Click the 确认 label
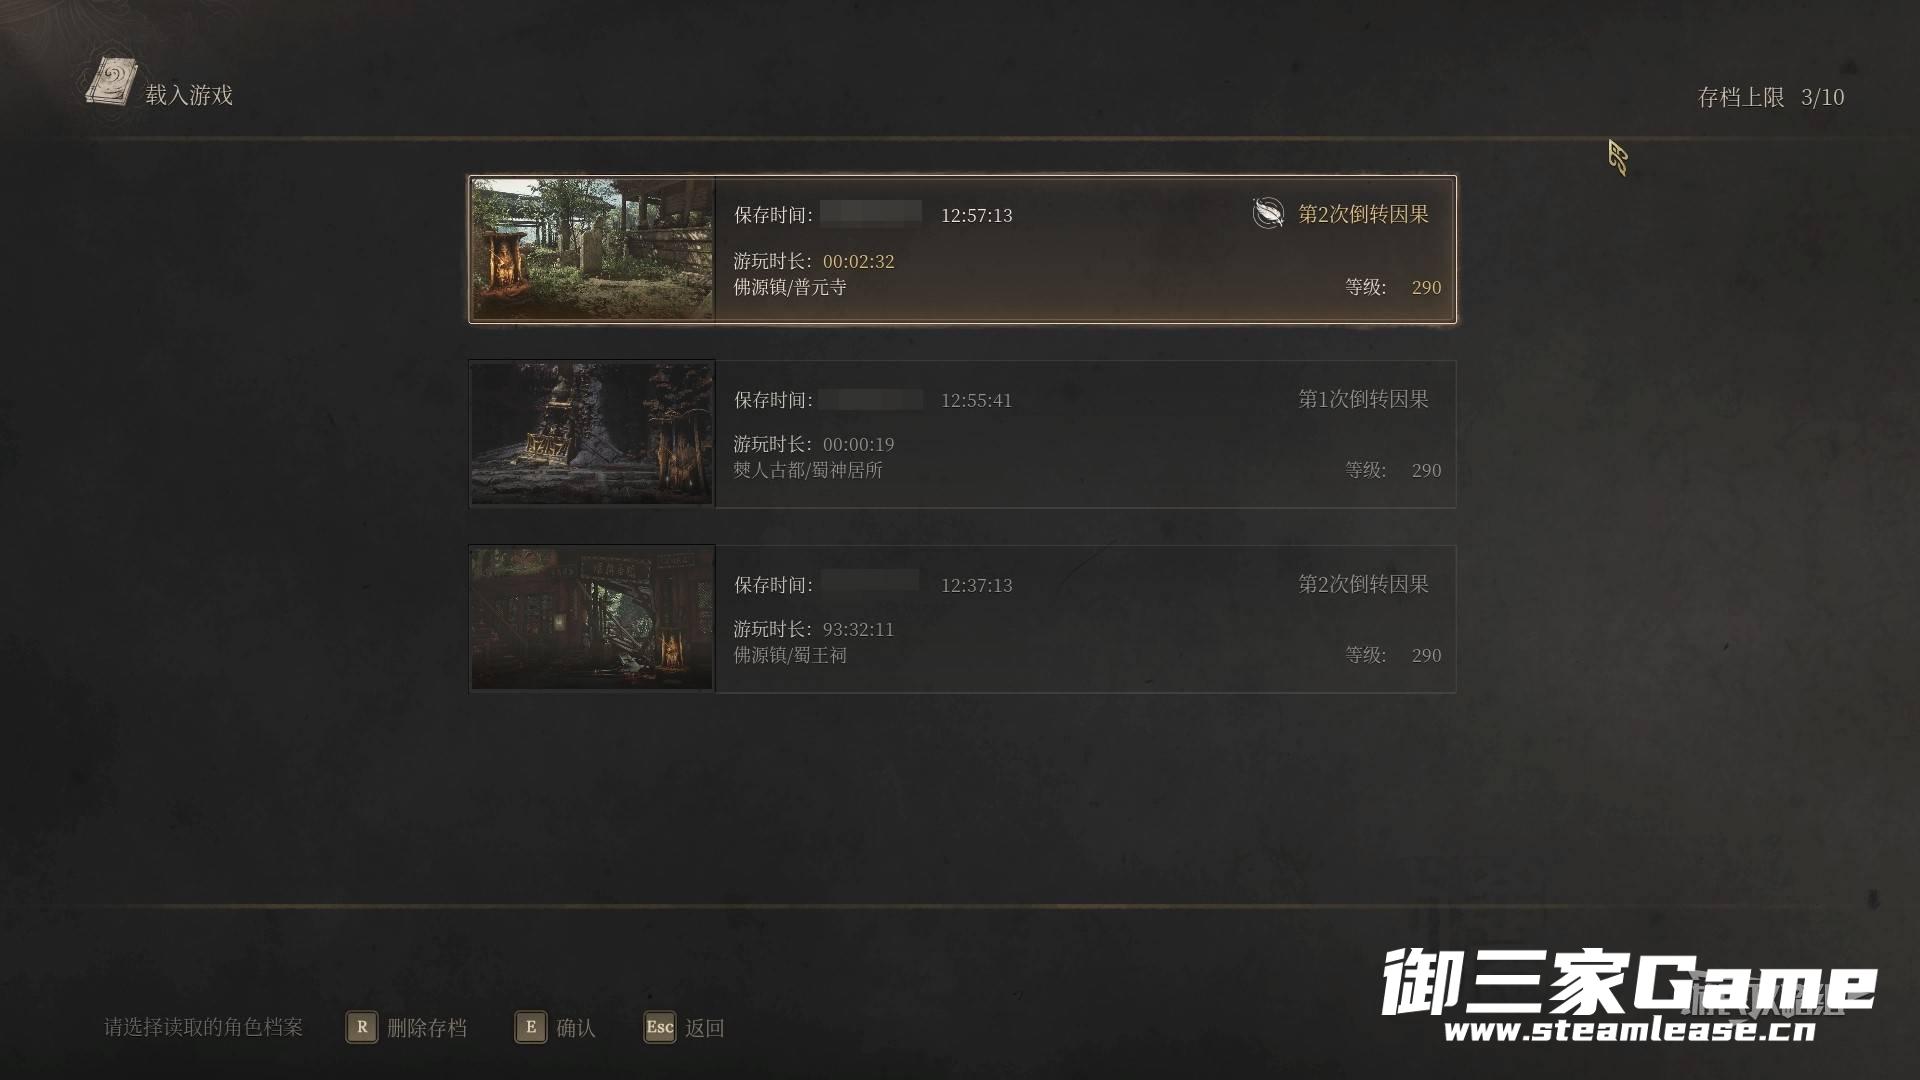1920x1080 pixels. click(576, 1028)
